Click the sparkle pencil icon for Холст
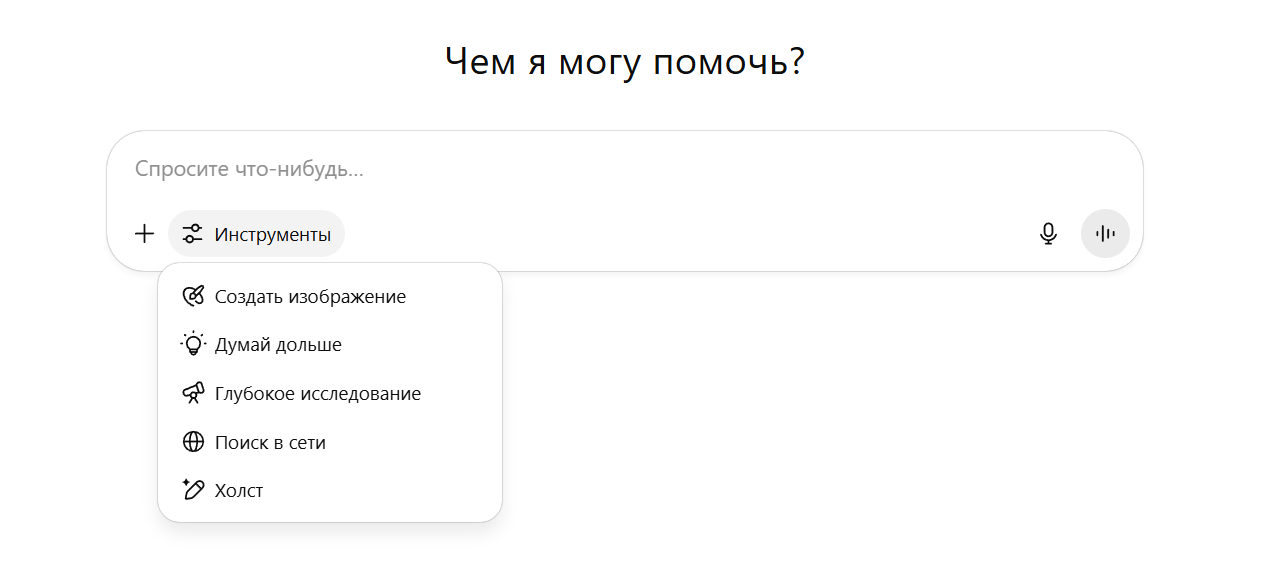 click(x=193, y=490)
